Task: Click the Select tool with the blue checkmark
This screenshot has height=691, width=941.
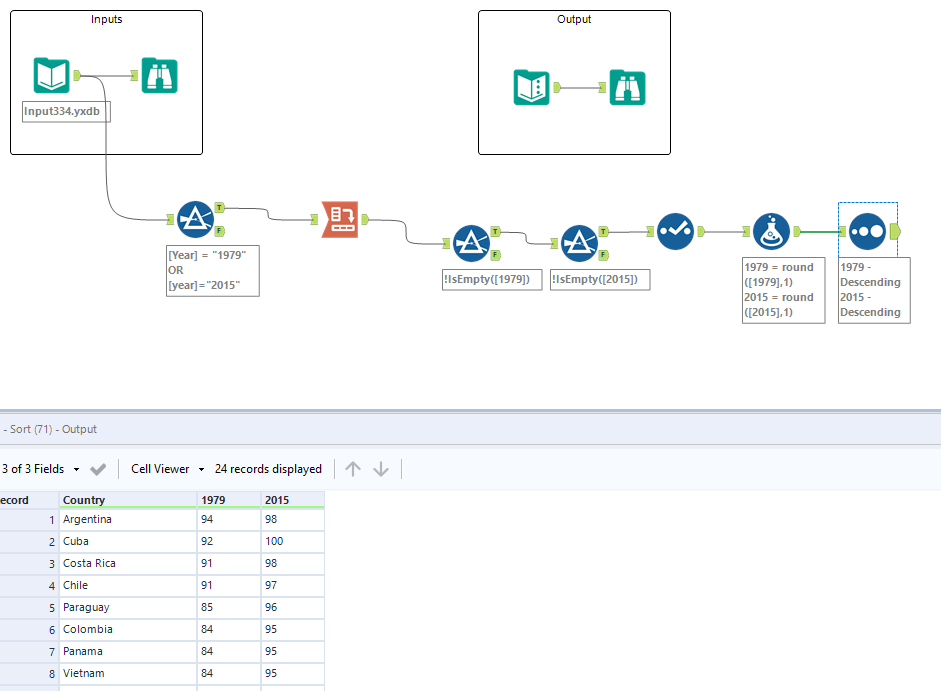Action: click(676, 231)
